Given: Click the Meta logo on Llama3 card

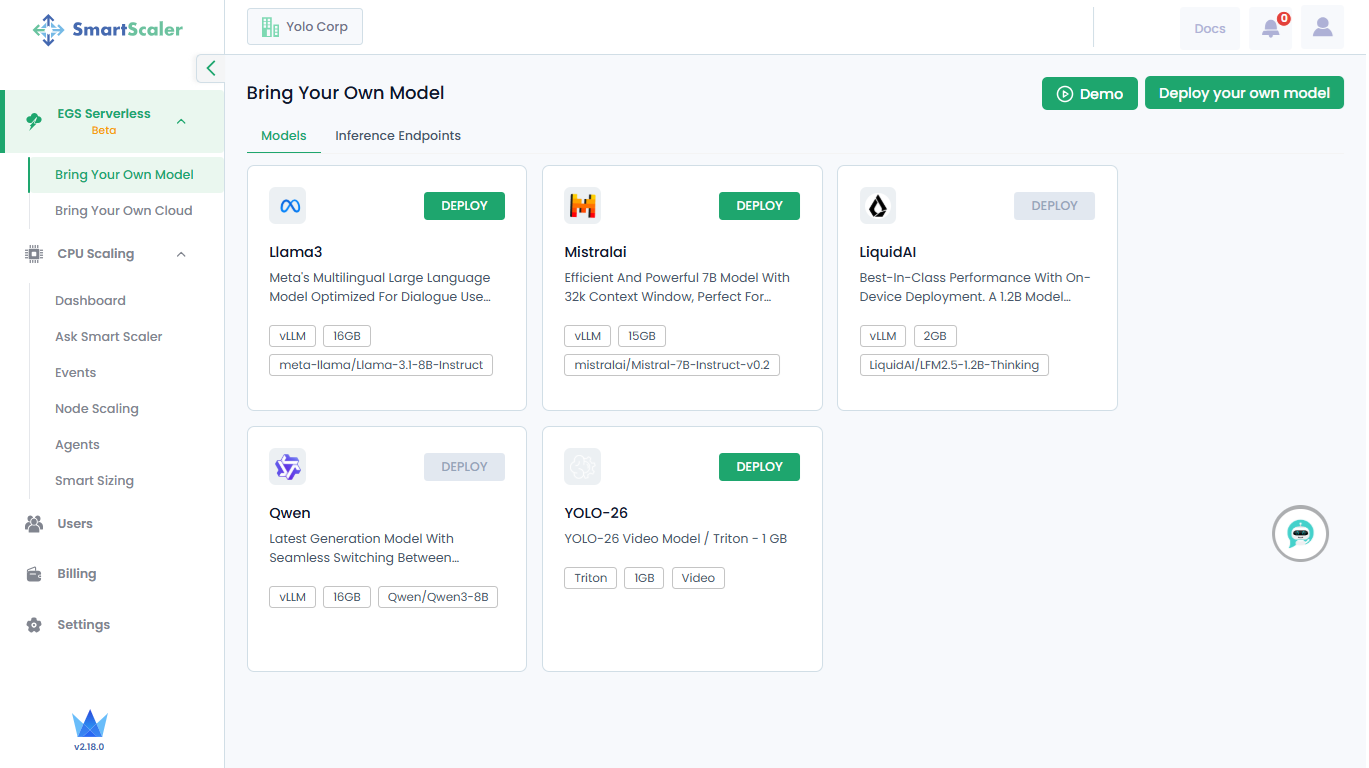Looking at the screenshot, I should [287, 206].
